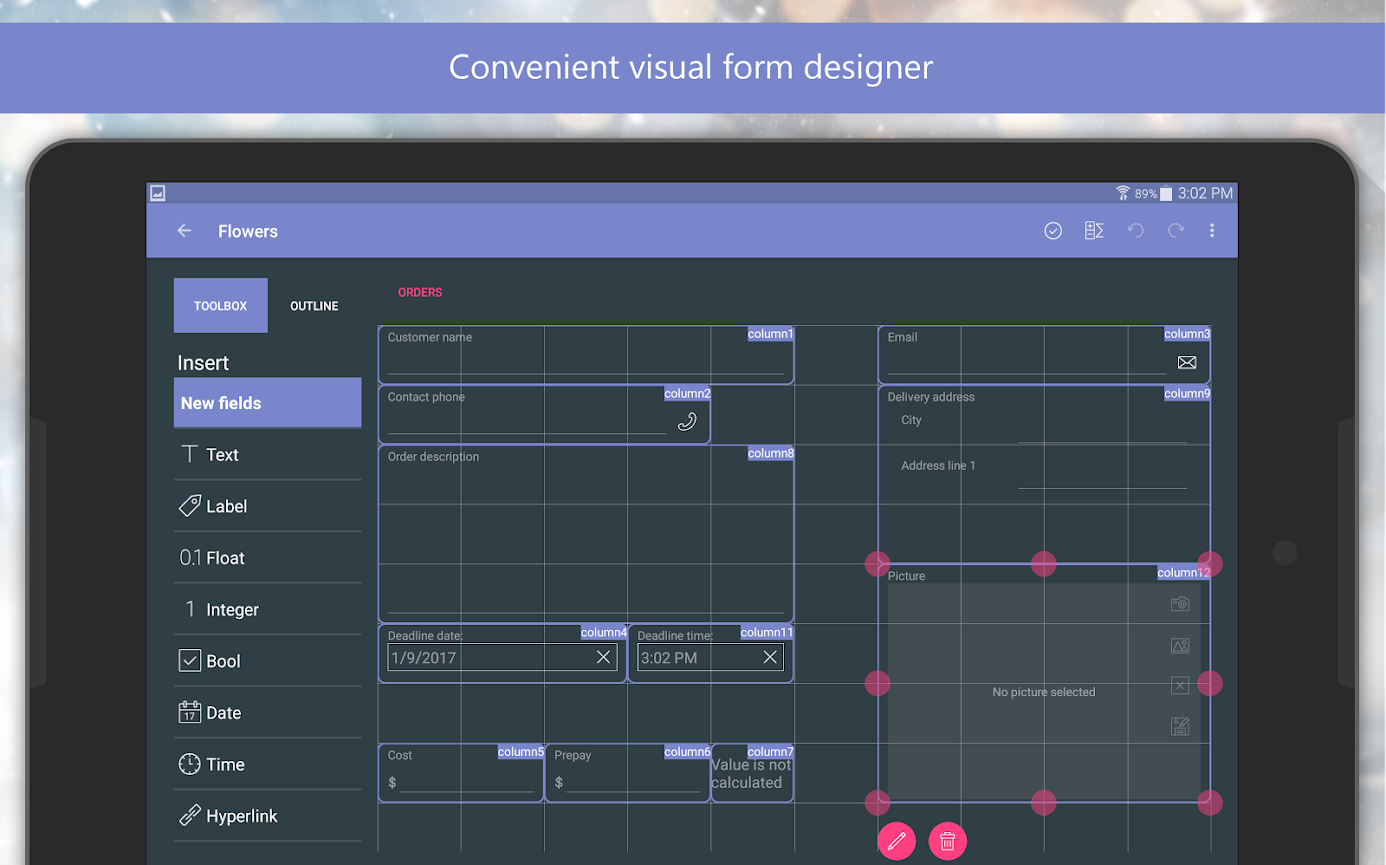Clear the deadline date with the X
1386x865 pixels.
point(603,657)
